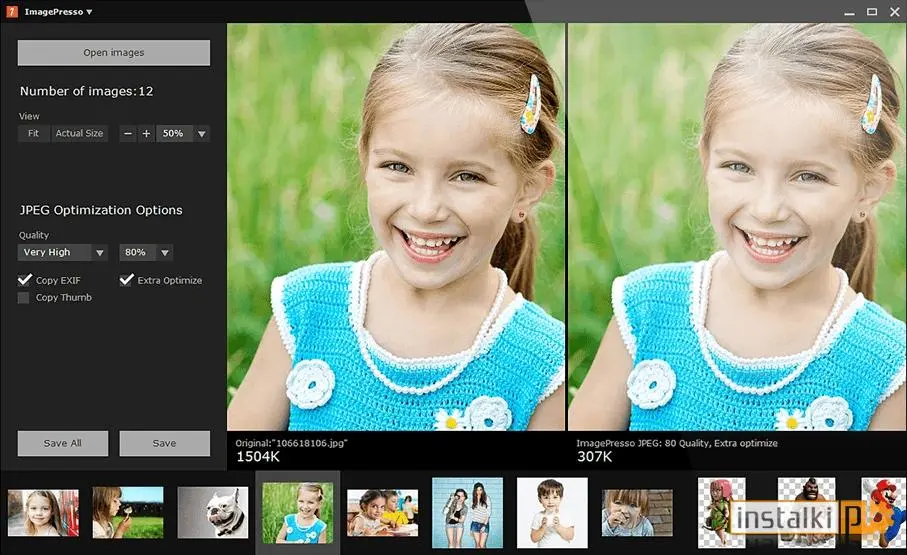Uncheck the Copy EXIF checkbox
Screen dimensions: 907x555
24,280
